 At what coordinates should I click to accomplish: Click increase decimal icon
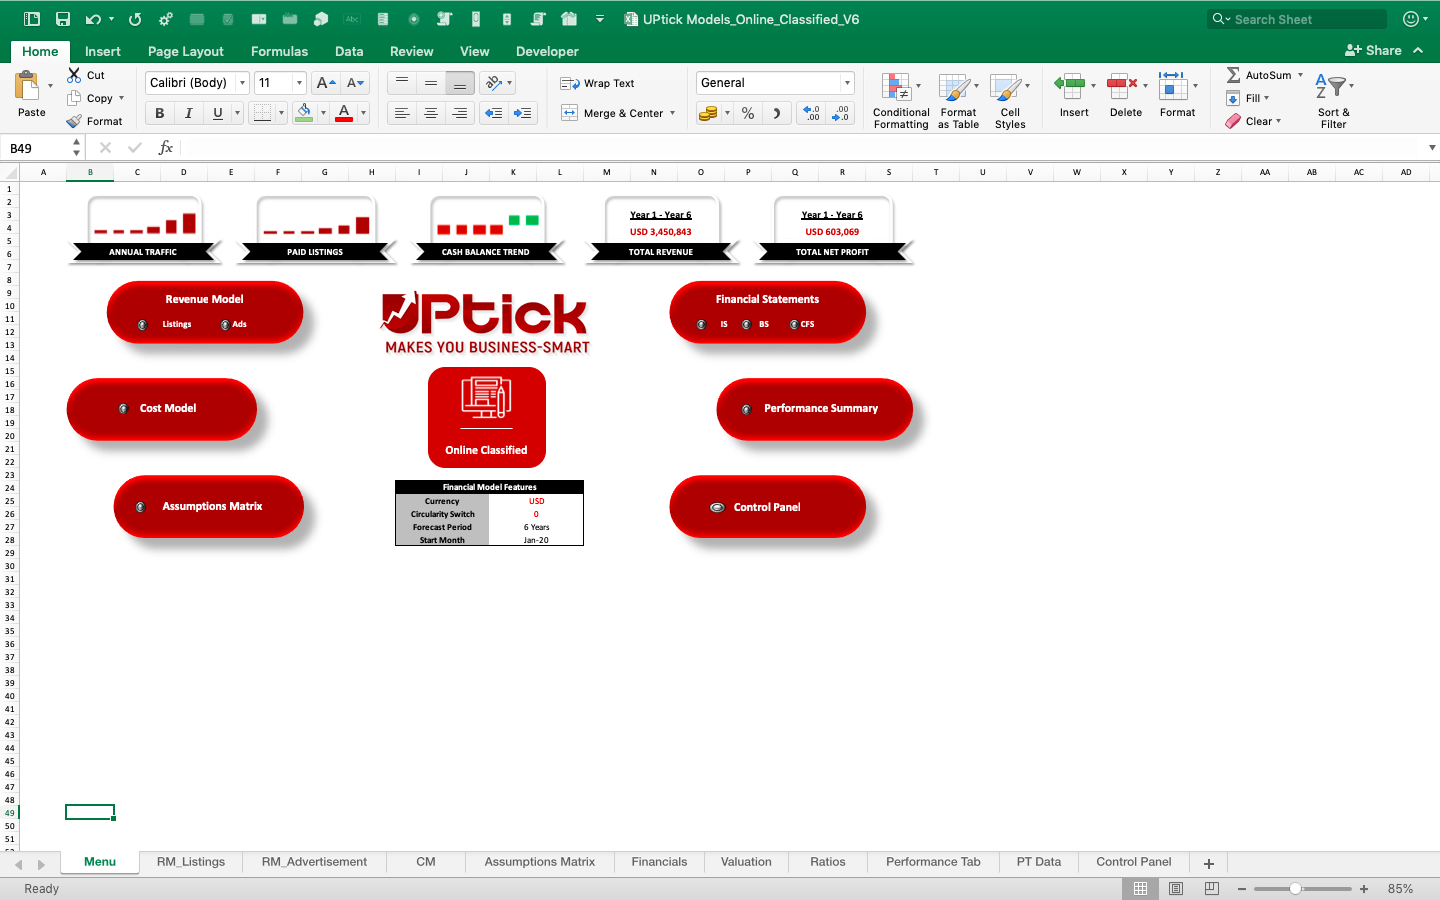tap(812, 113)
